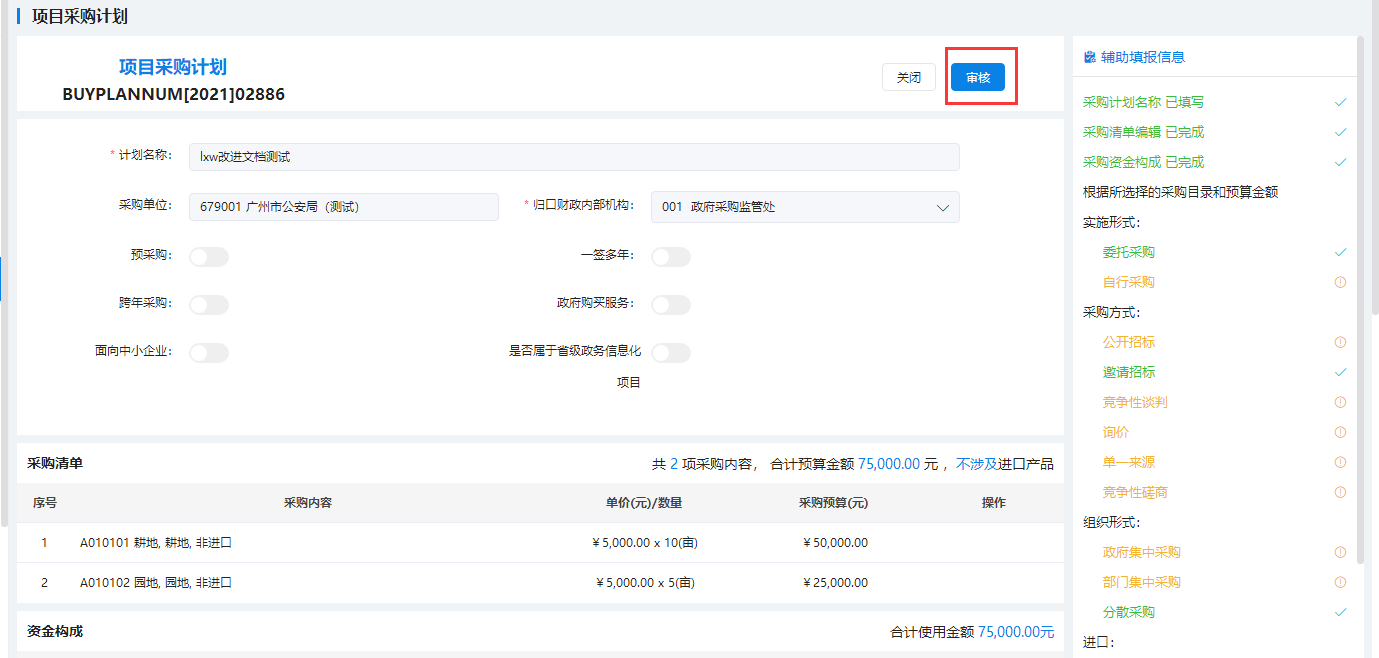1379x658 pixels.
Task: Click the 审核 button
Action: (977, 78)
